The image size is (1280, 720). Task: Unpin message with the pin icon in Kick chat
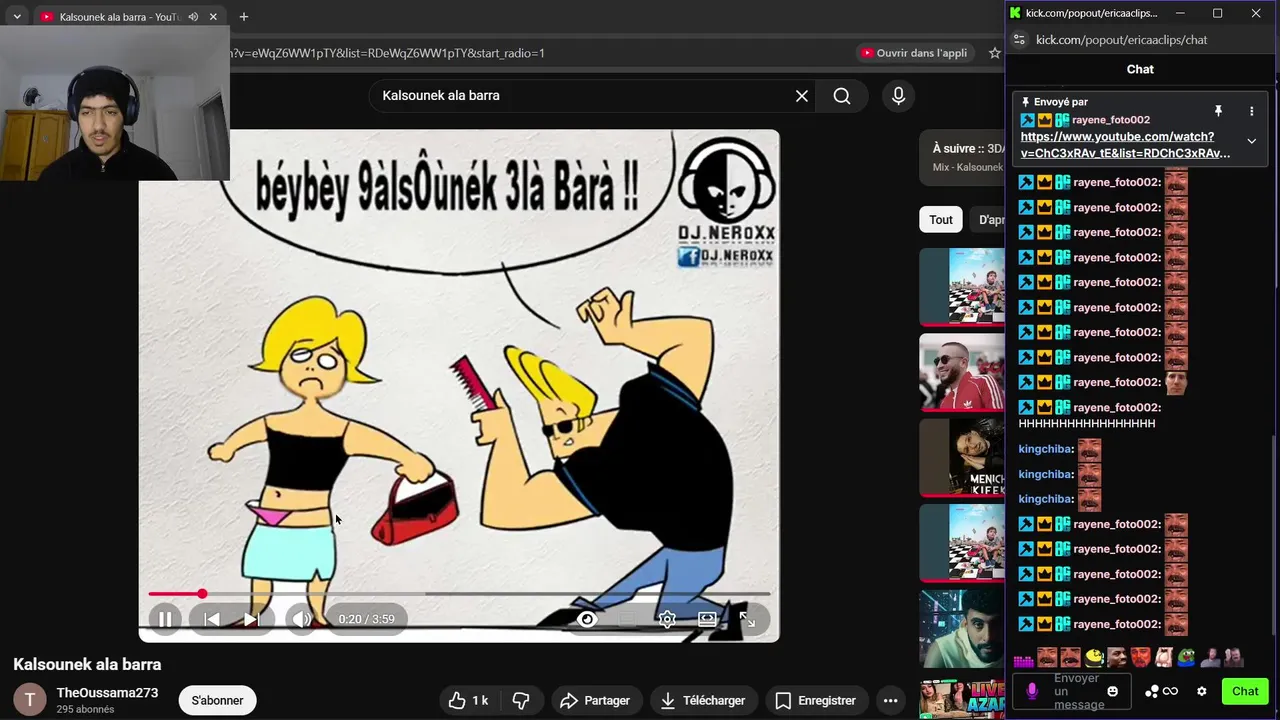[1218, 111]
